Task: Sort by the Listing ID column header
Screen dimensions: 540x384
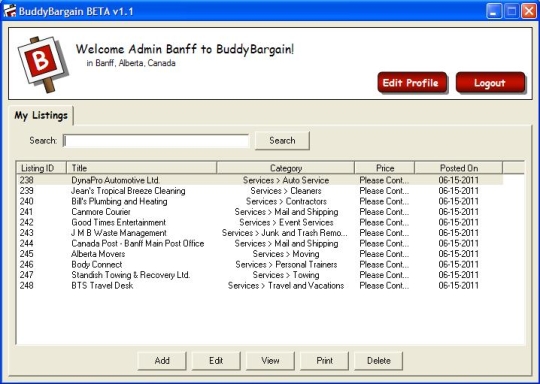Action: (x=41, y=168)
